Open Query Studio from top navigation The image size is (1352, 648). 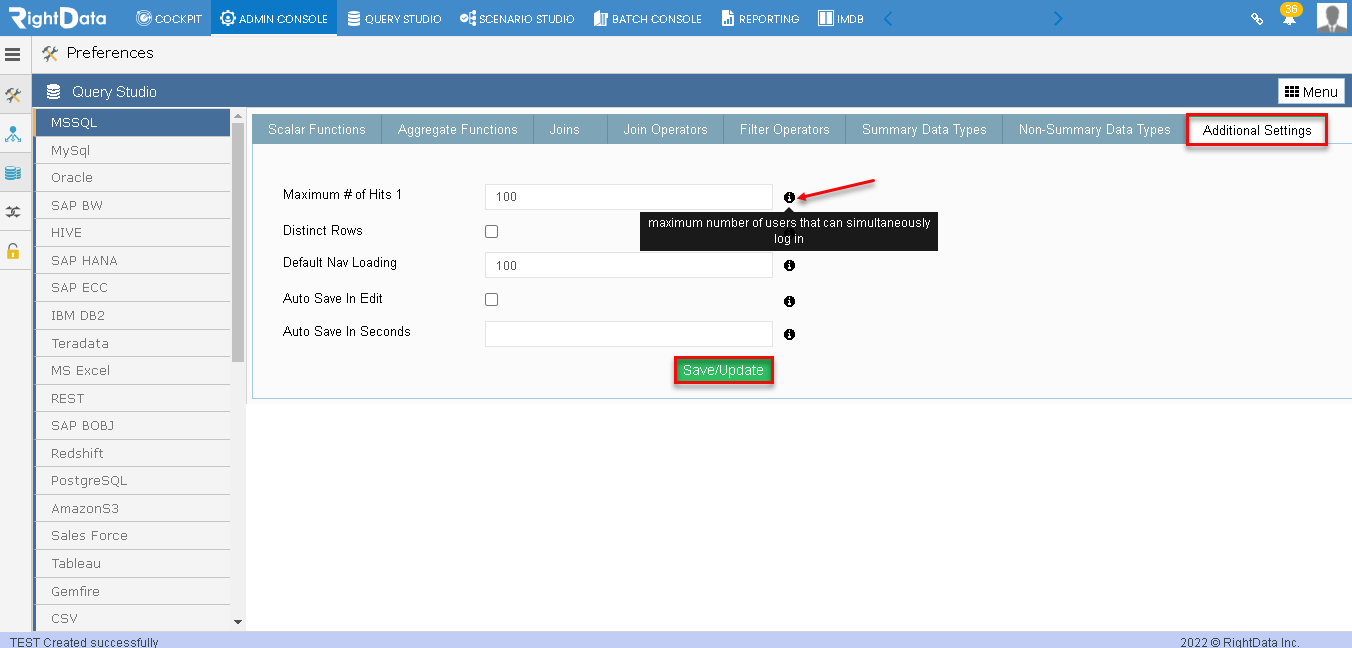click(x=394, y=18)
